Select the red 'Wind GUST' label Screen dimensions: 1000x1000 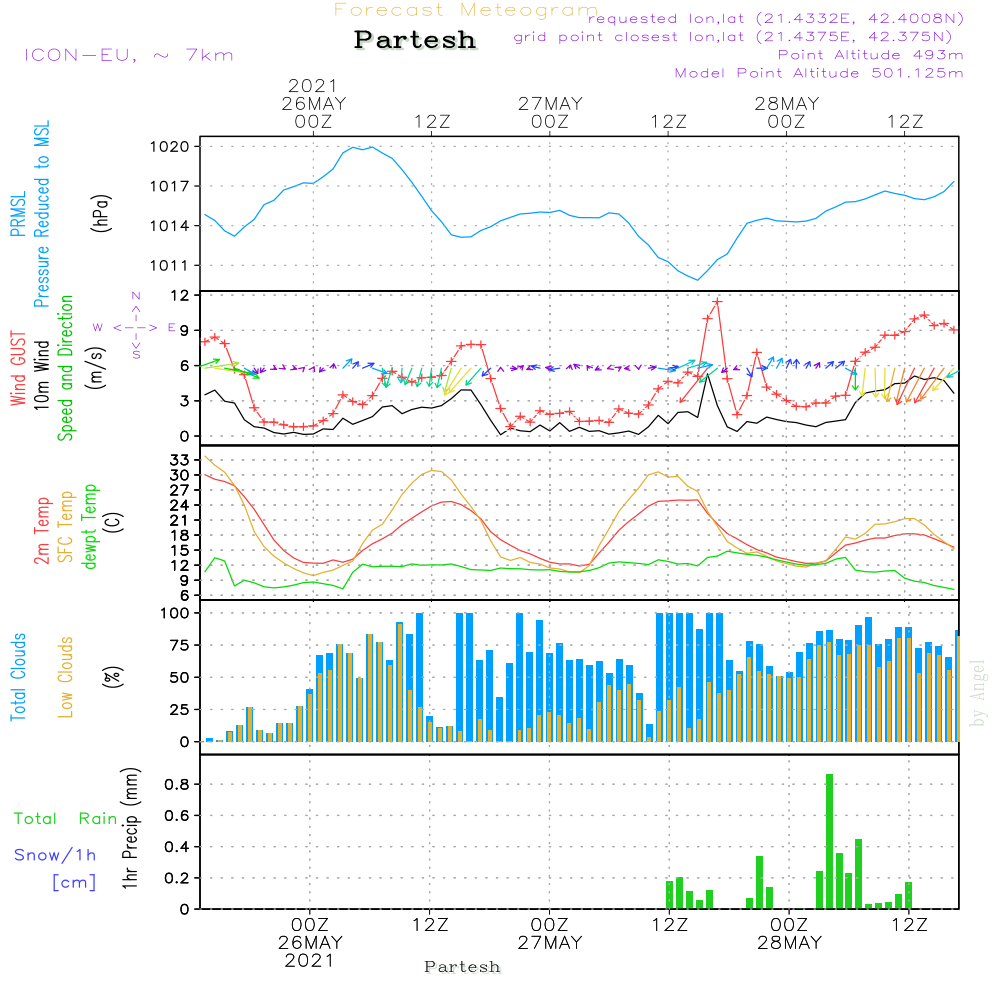18,368
